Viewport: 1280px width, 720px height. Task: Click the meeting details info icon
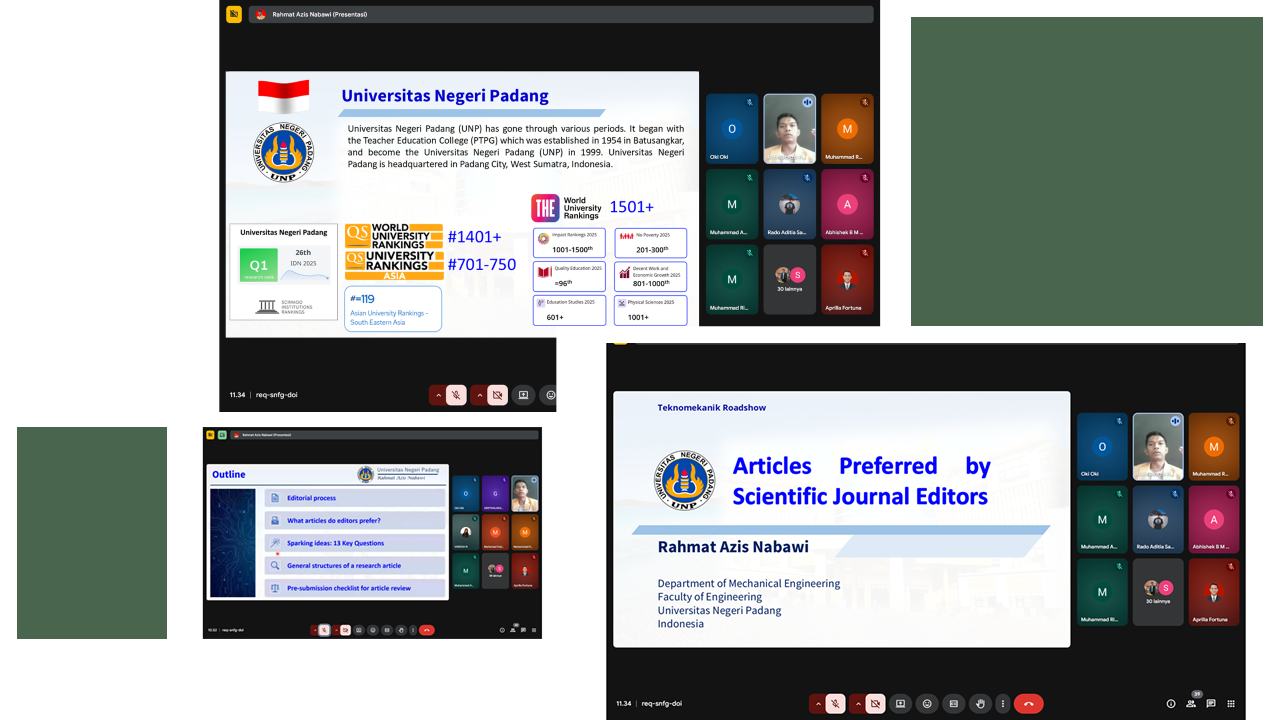tap(1171, 704)
